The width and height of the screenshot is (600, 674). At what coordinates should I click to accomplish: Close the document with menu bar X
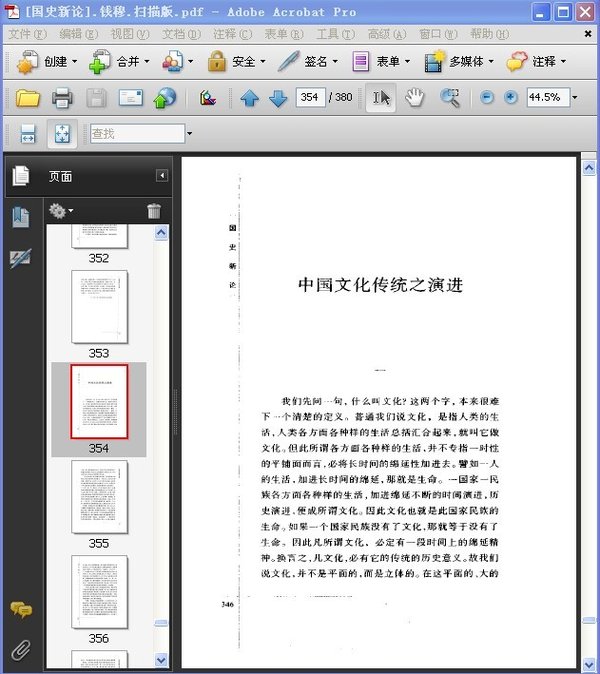(588, 34)
